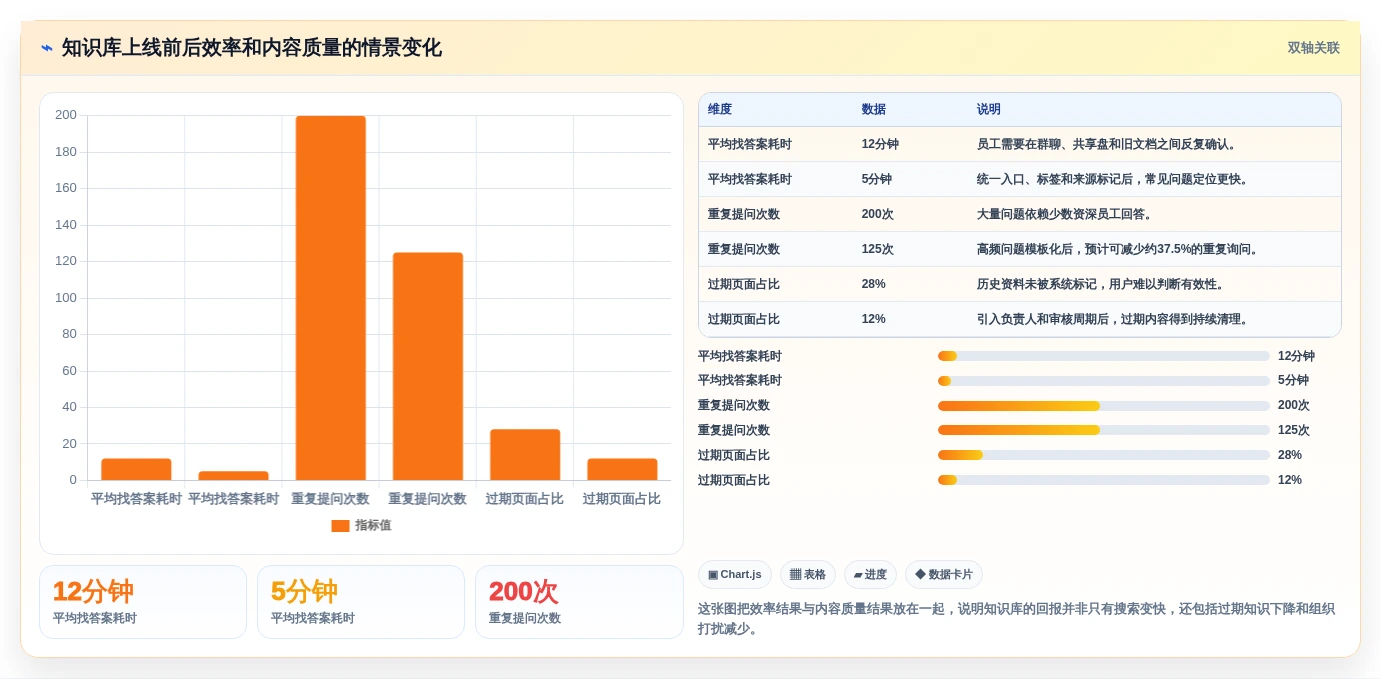Click the shortest chart bar at 5
The height and width of the screenshot is (679, 1381).
pyautogui.click(x=234, y=476)
